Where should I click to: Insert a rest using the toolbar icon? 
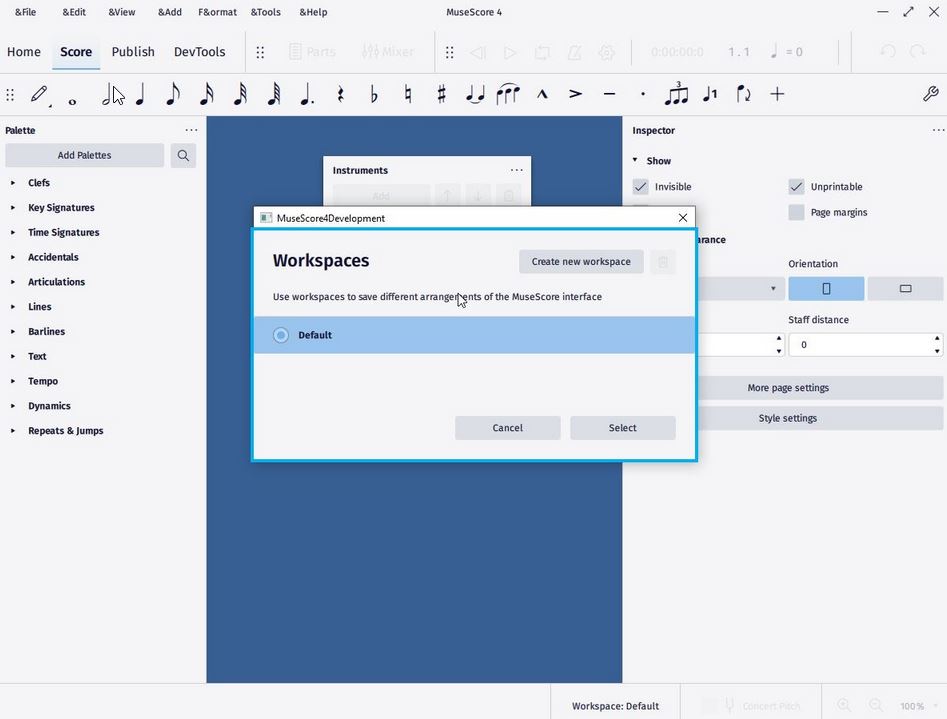point(340,94)
